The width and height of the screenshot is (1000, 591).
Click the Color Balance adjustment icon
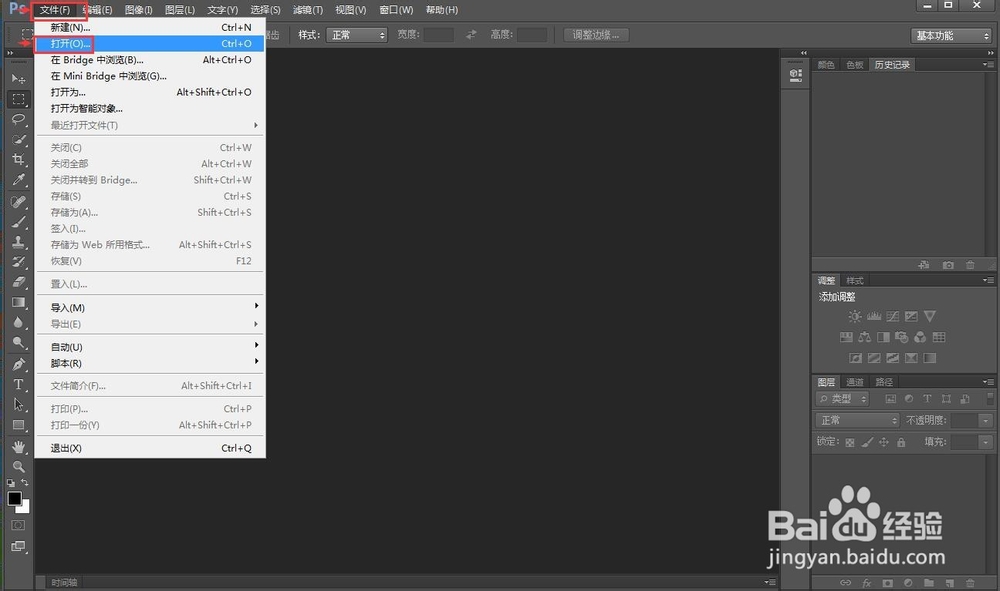tap(865, 337)
